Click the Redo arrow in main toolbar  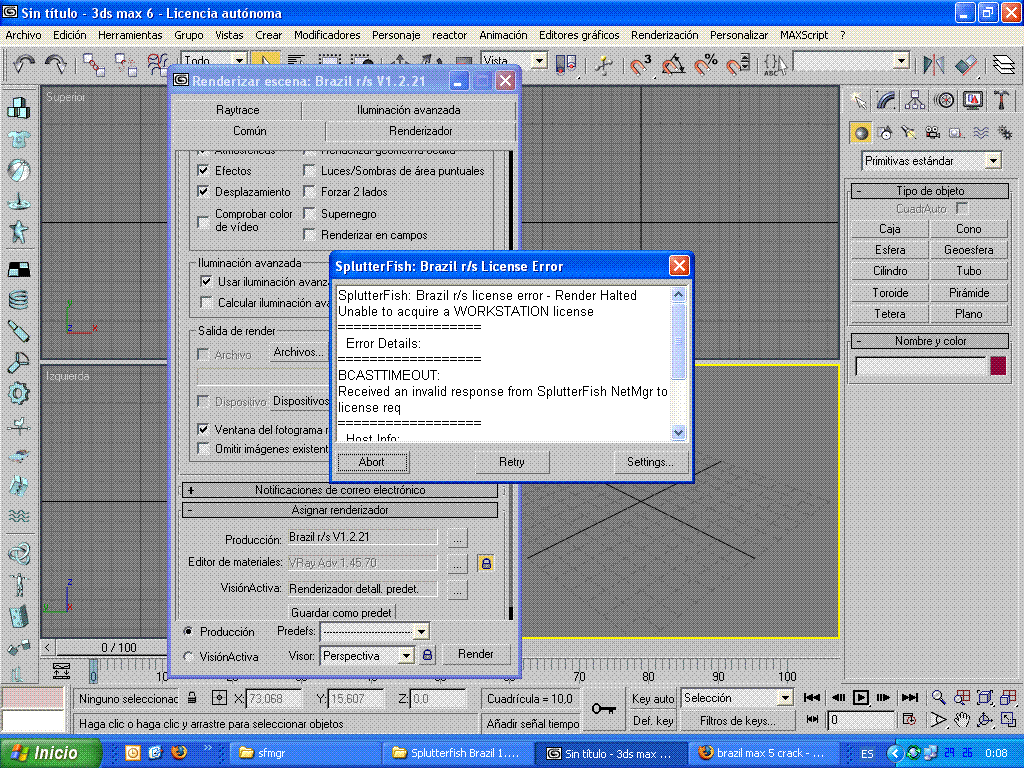click(56, 63)
